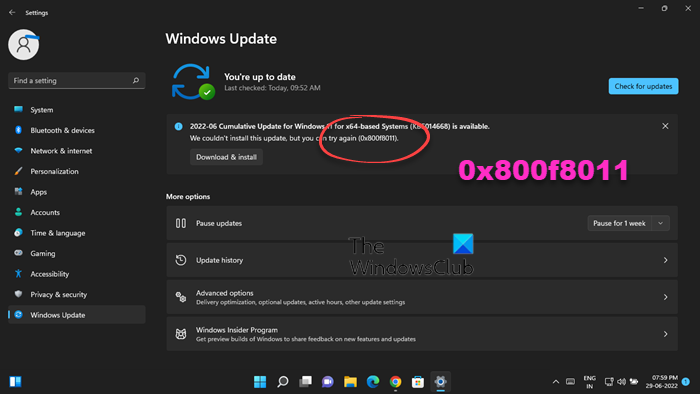This screenshot has width=700, height=394.
Task: Restore down the Settings window
Action: (x=665, y=8)
